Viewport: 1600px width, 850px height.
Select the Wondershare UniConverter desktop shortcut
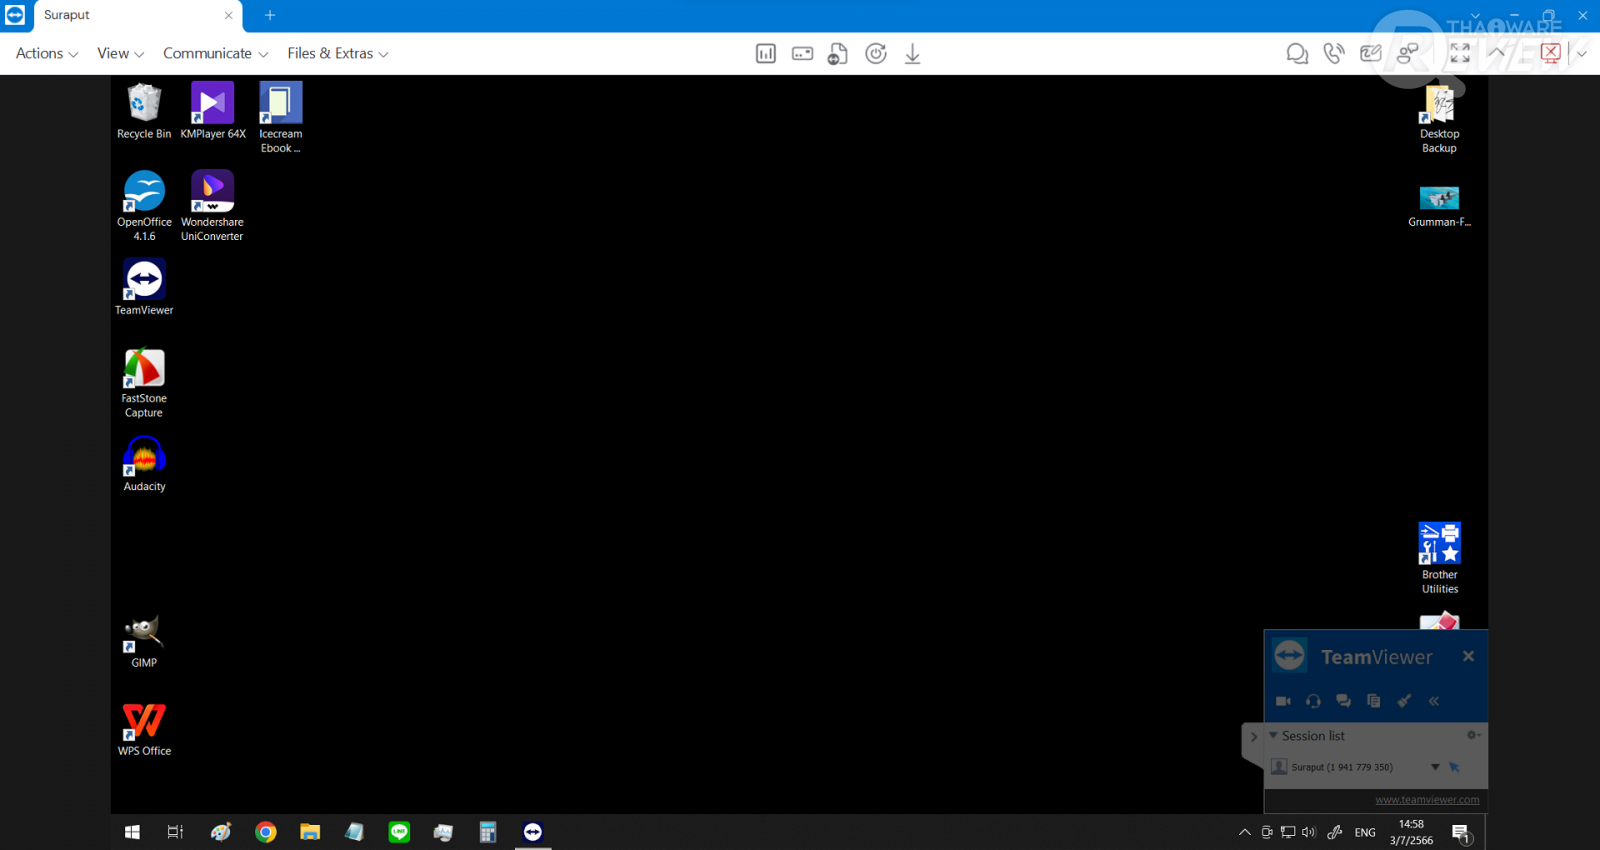click(x=212, y=206)
